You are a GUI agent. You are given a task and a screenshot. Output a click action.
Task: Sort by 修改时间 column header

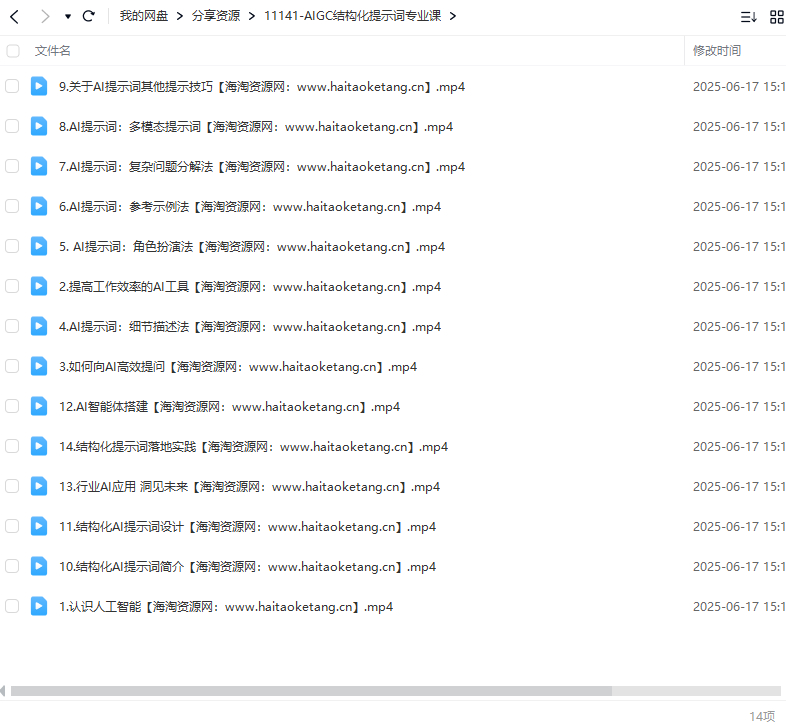717,51
